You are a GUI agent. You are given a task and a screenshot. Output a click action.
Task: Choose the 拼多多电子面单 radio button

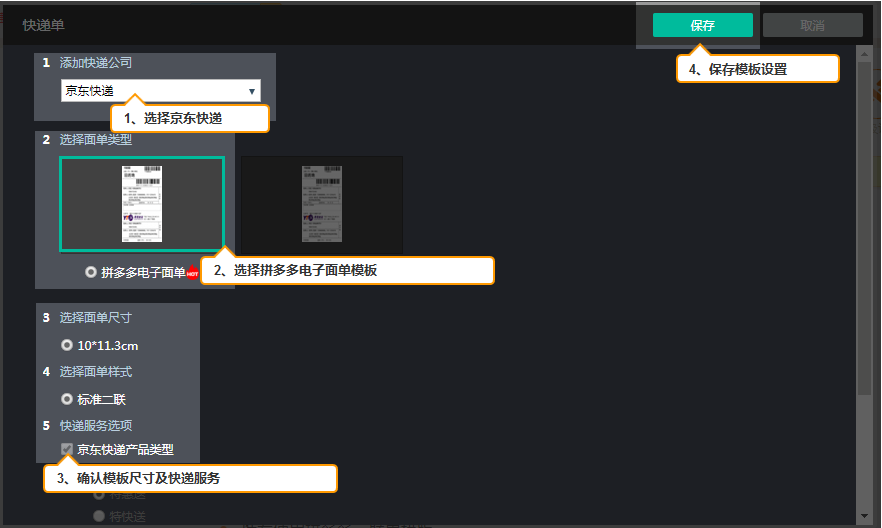click(x=91, y=272)
